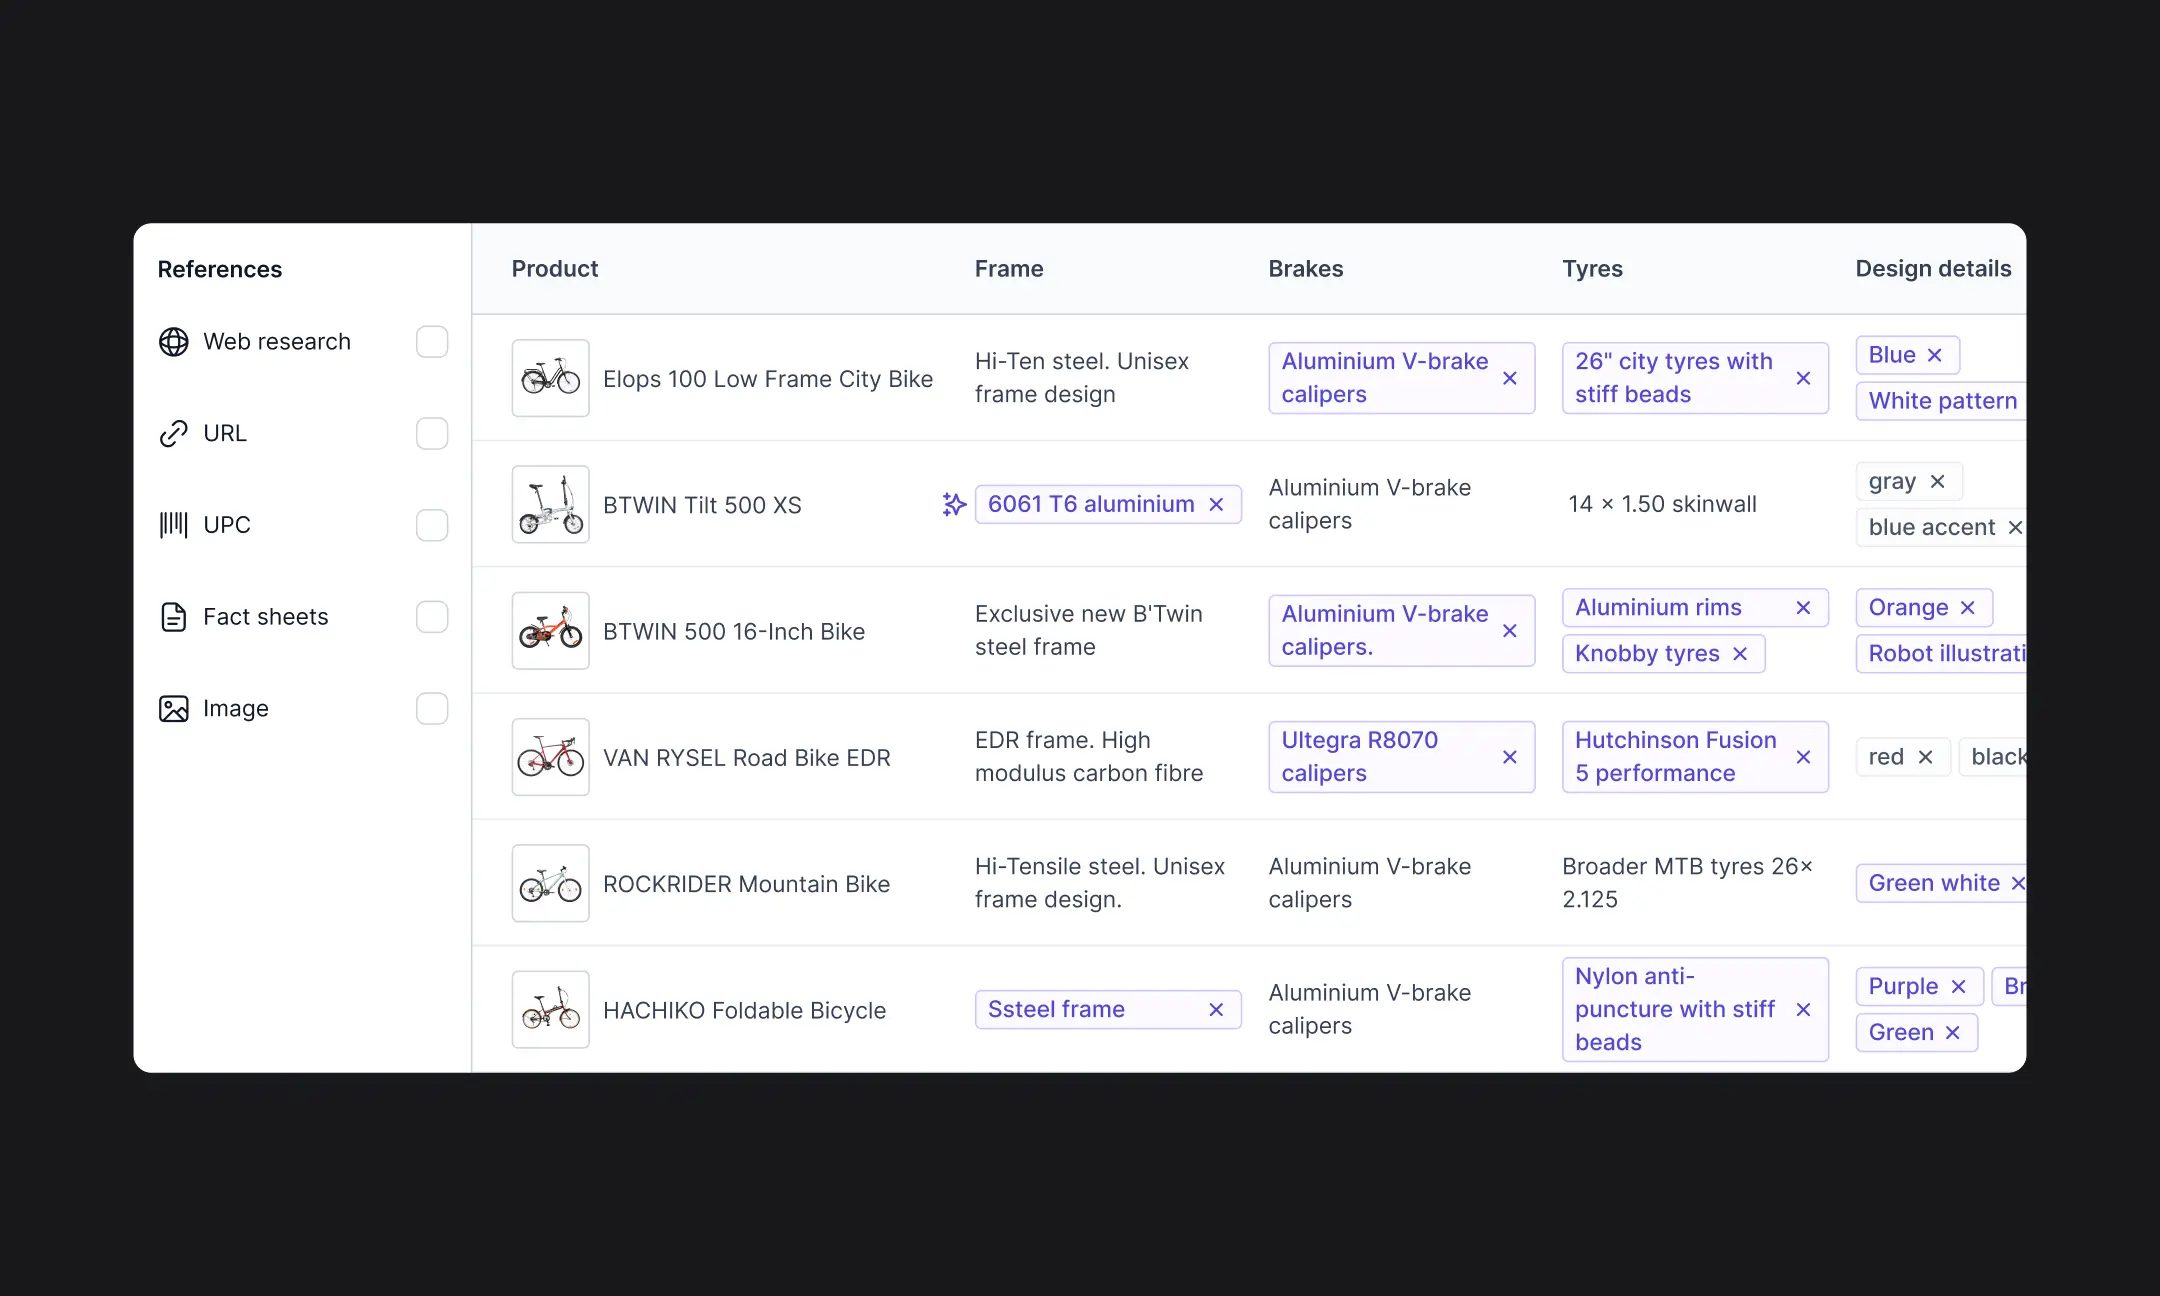
Task: Check the UPC reference checkbox
Action: tap(432, 525)
